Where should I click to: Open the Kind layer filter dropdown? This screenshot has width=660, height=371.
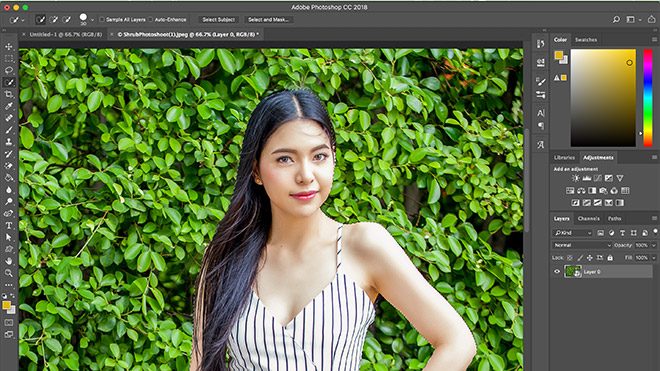(x=572, y=232)
